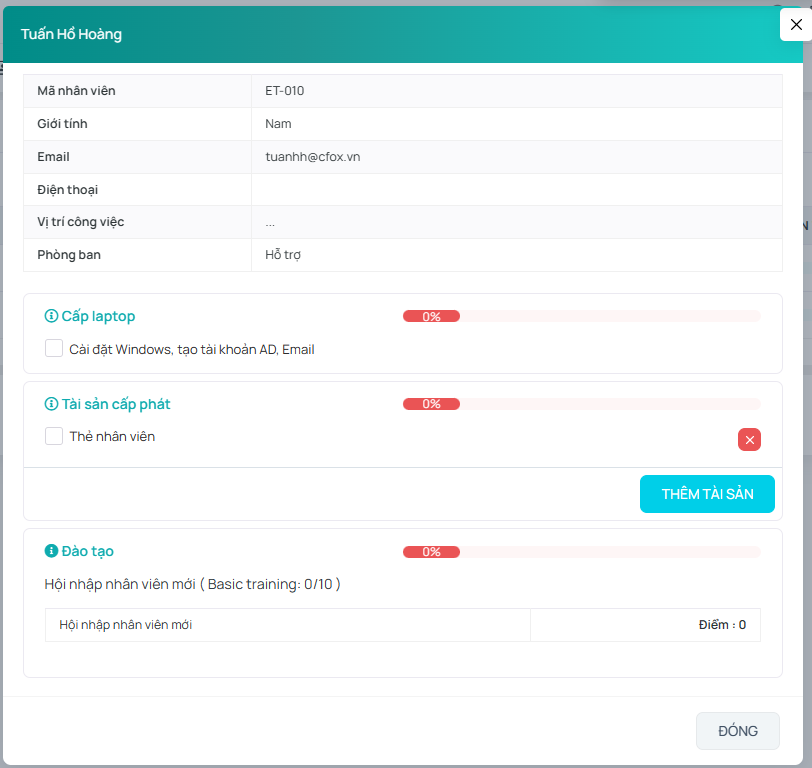
Task: Click the Cấp laptop section heading
Action: tap(98, 316)
